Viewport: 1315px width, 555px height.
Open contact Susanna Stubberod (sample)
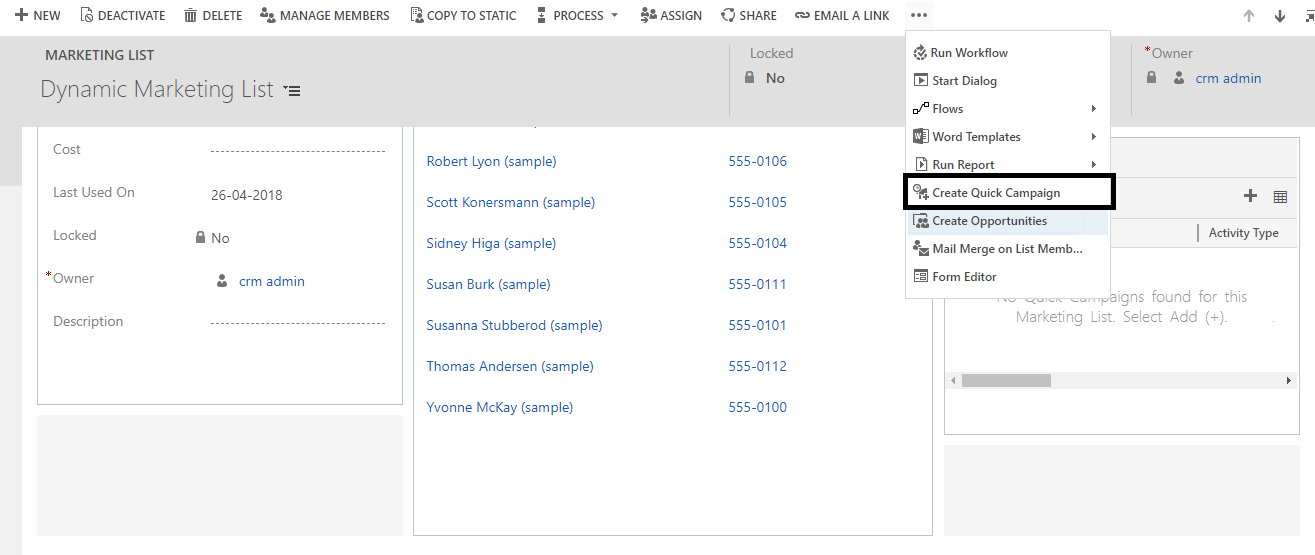click(514, 325)
